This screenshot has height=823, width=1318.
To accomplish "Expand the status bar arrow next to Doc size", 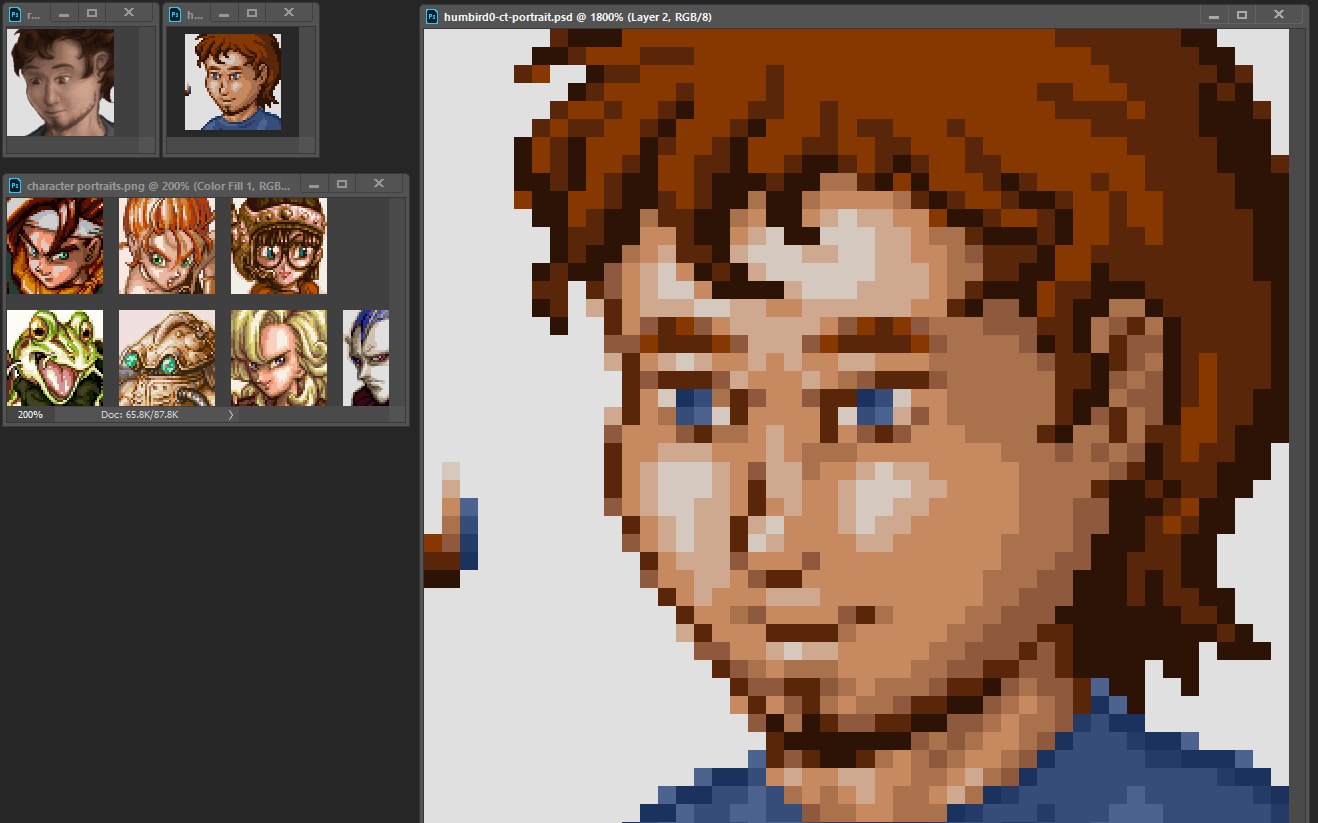I will click(x=231, y=414).
